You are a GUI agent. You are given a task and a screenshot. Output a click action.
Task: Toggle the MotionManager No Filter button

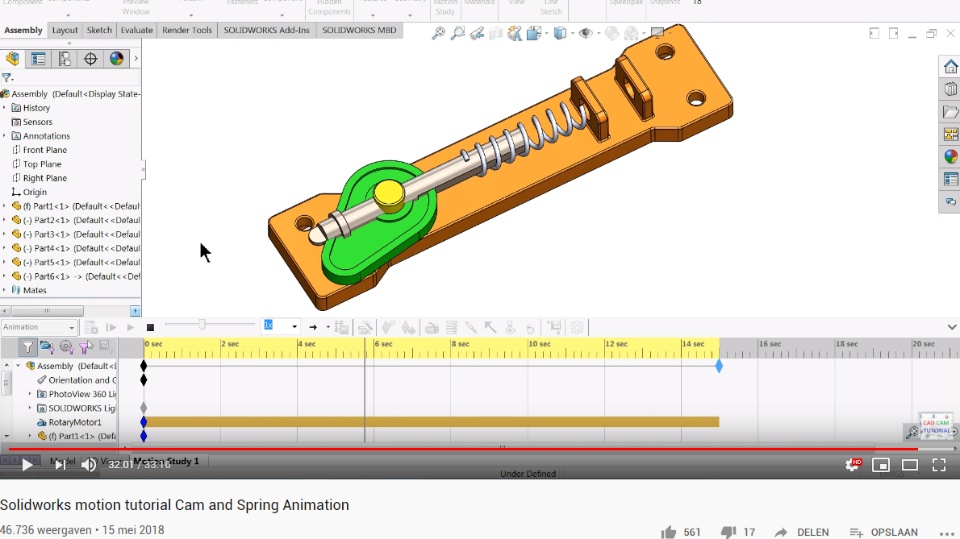pyautogui.click(x=28, y=347)
